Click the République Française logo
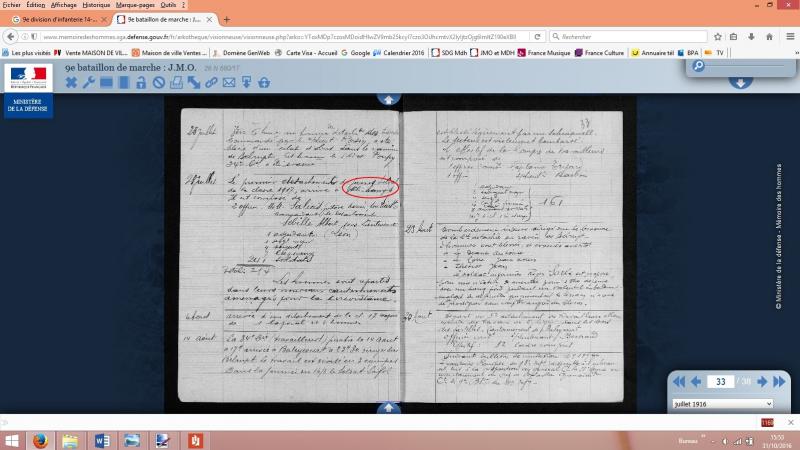The image size is (800, 450). (x=29, y=78)
